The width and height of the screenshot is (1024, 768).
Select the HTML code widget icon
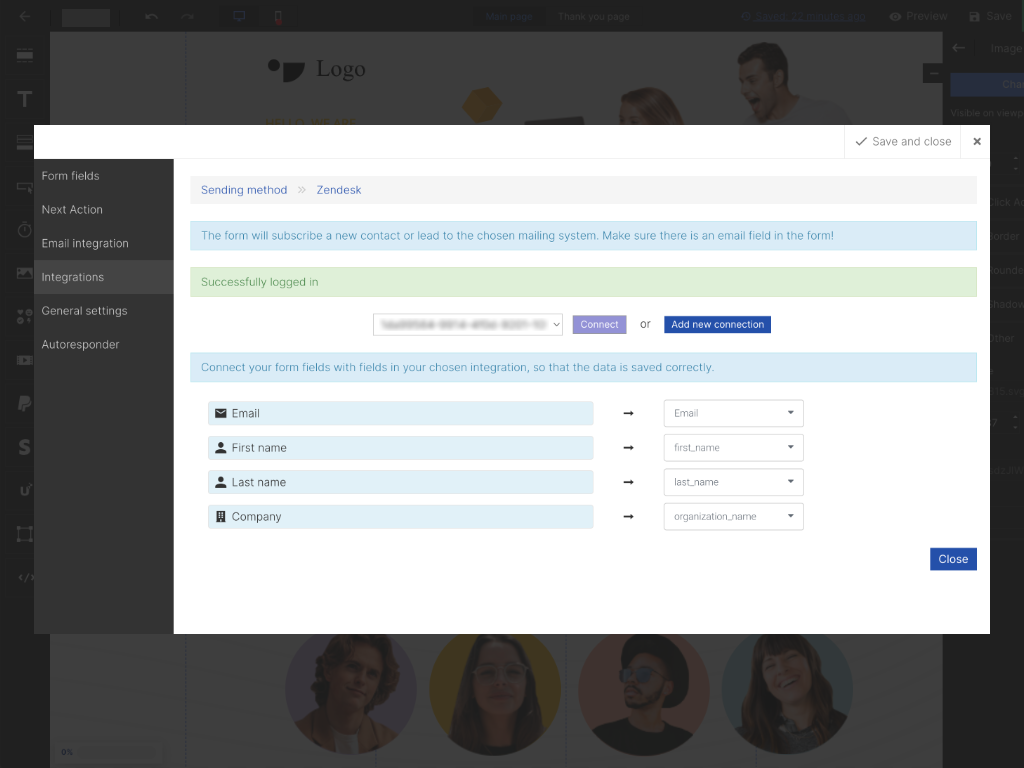(x=25, y=577)
